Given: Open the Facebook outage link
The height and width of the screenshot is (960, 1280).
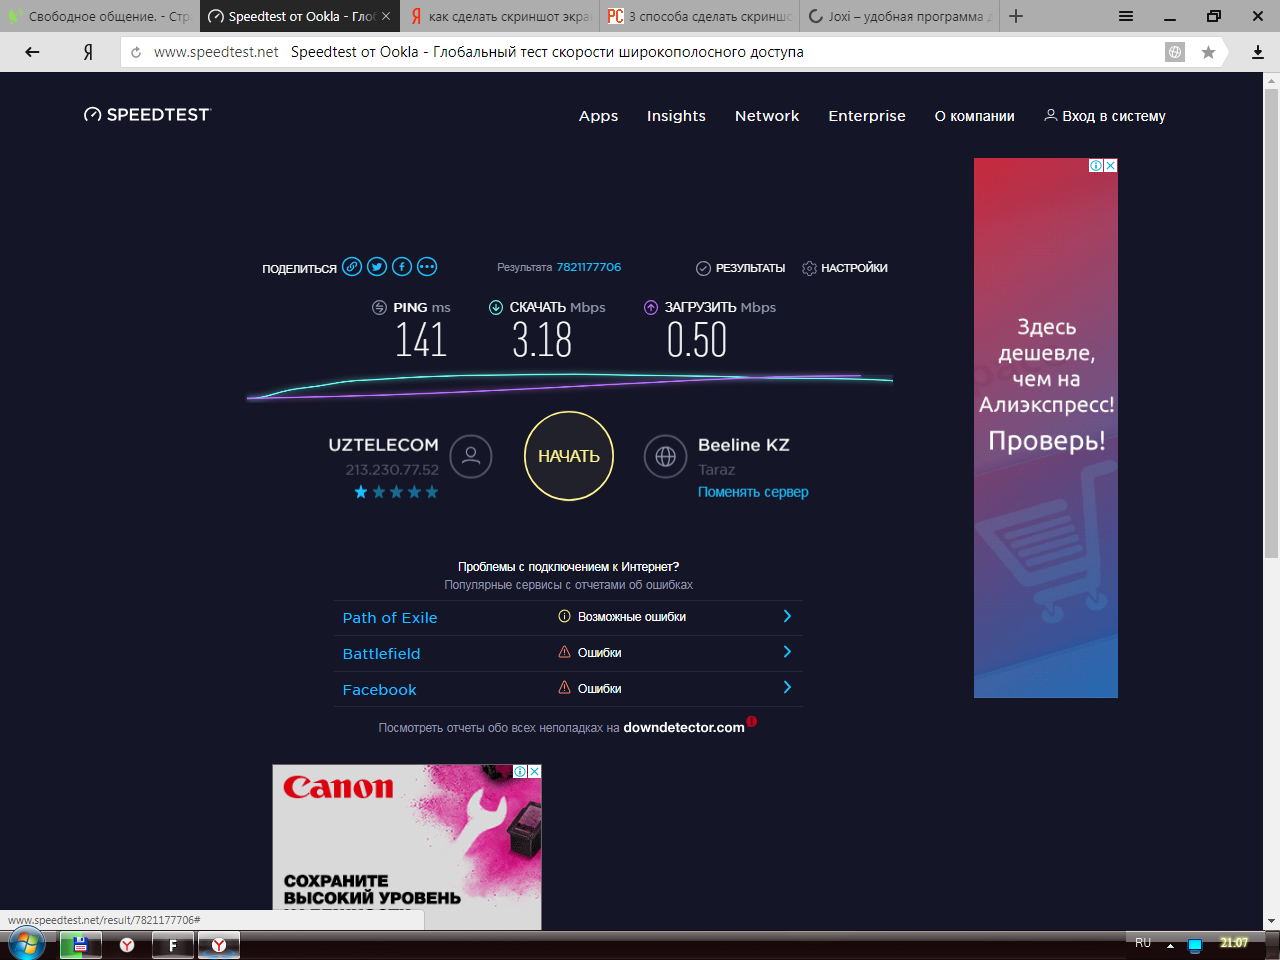Looking at the screenshot, I should click(x=379, y=690).
